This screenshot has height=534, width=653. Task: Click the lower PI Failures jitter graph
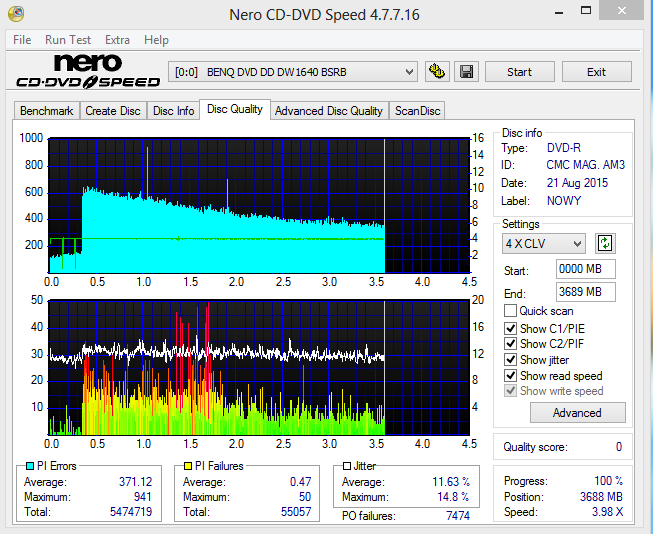(259, 367)
